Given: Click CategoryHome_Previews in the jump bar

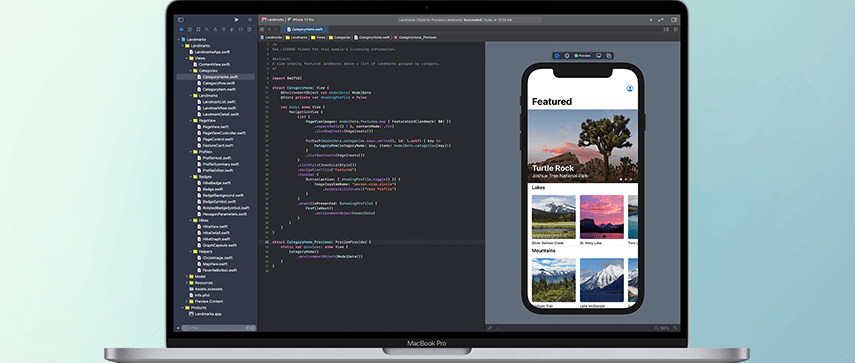Looking at the screenshot, I should click(x=417, y=38).
